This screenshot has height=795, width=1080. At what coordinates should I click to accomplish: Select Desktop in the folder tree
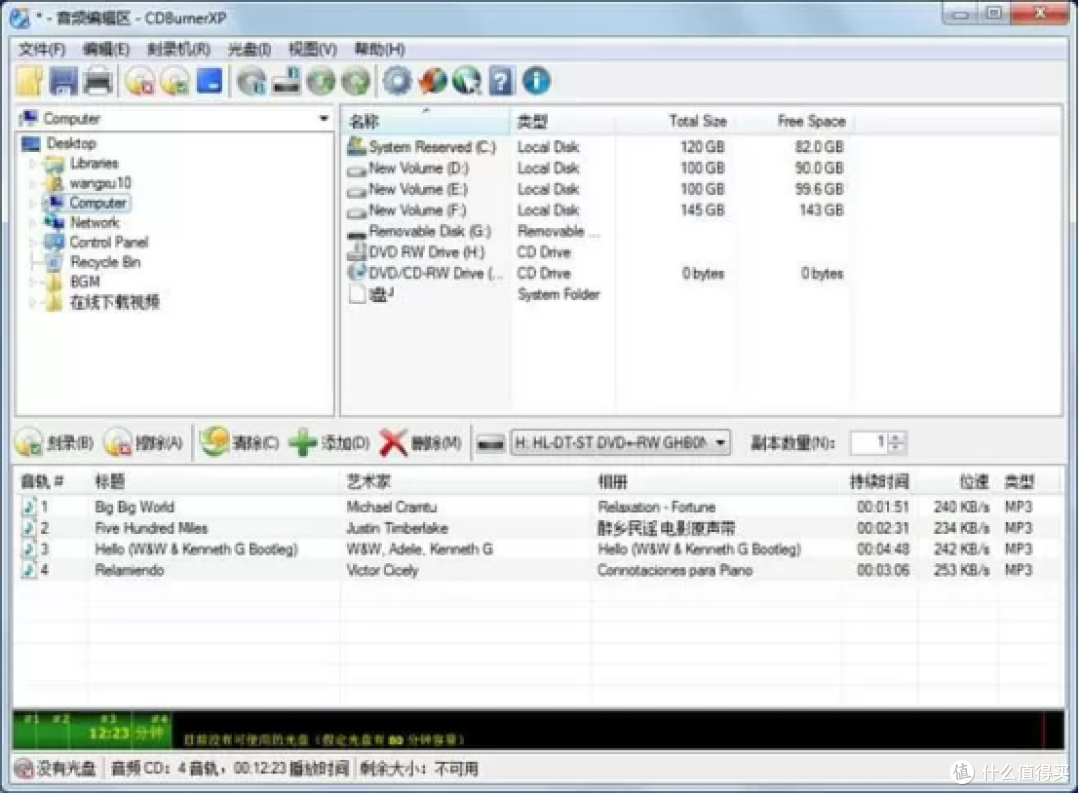tap(71, 143)
